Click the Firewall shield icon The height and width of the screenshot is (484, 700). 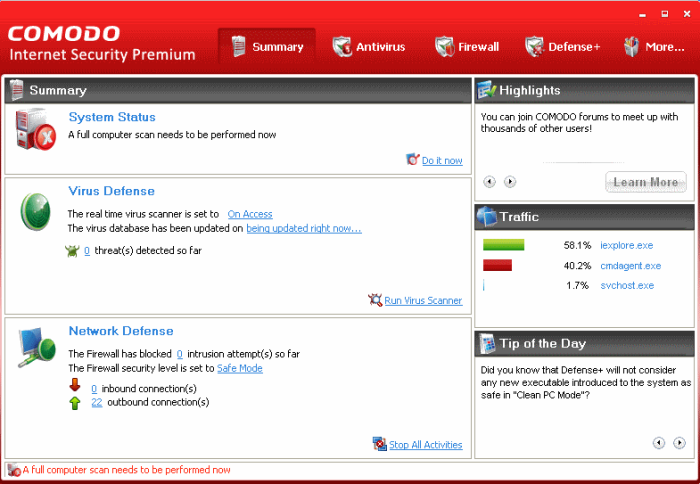pos(445,46)
